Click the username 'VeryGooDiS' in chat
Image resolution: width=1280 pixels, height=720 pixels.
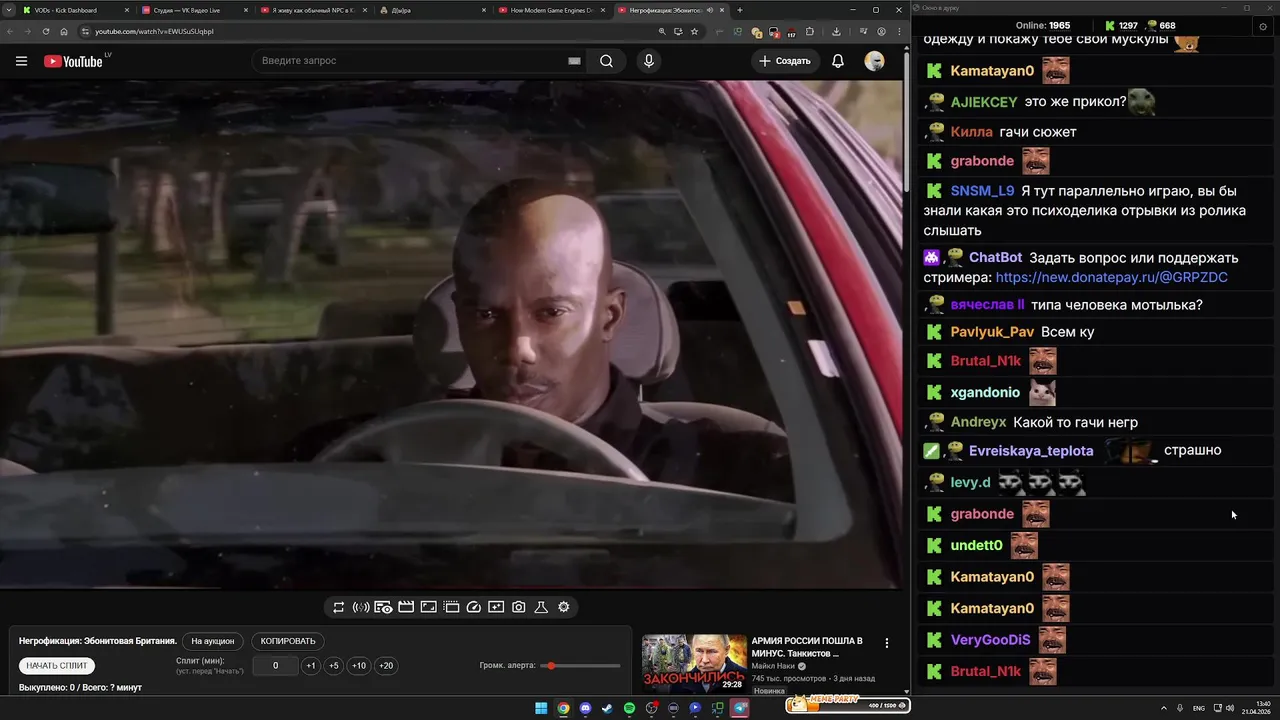tap(990, 640)
